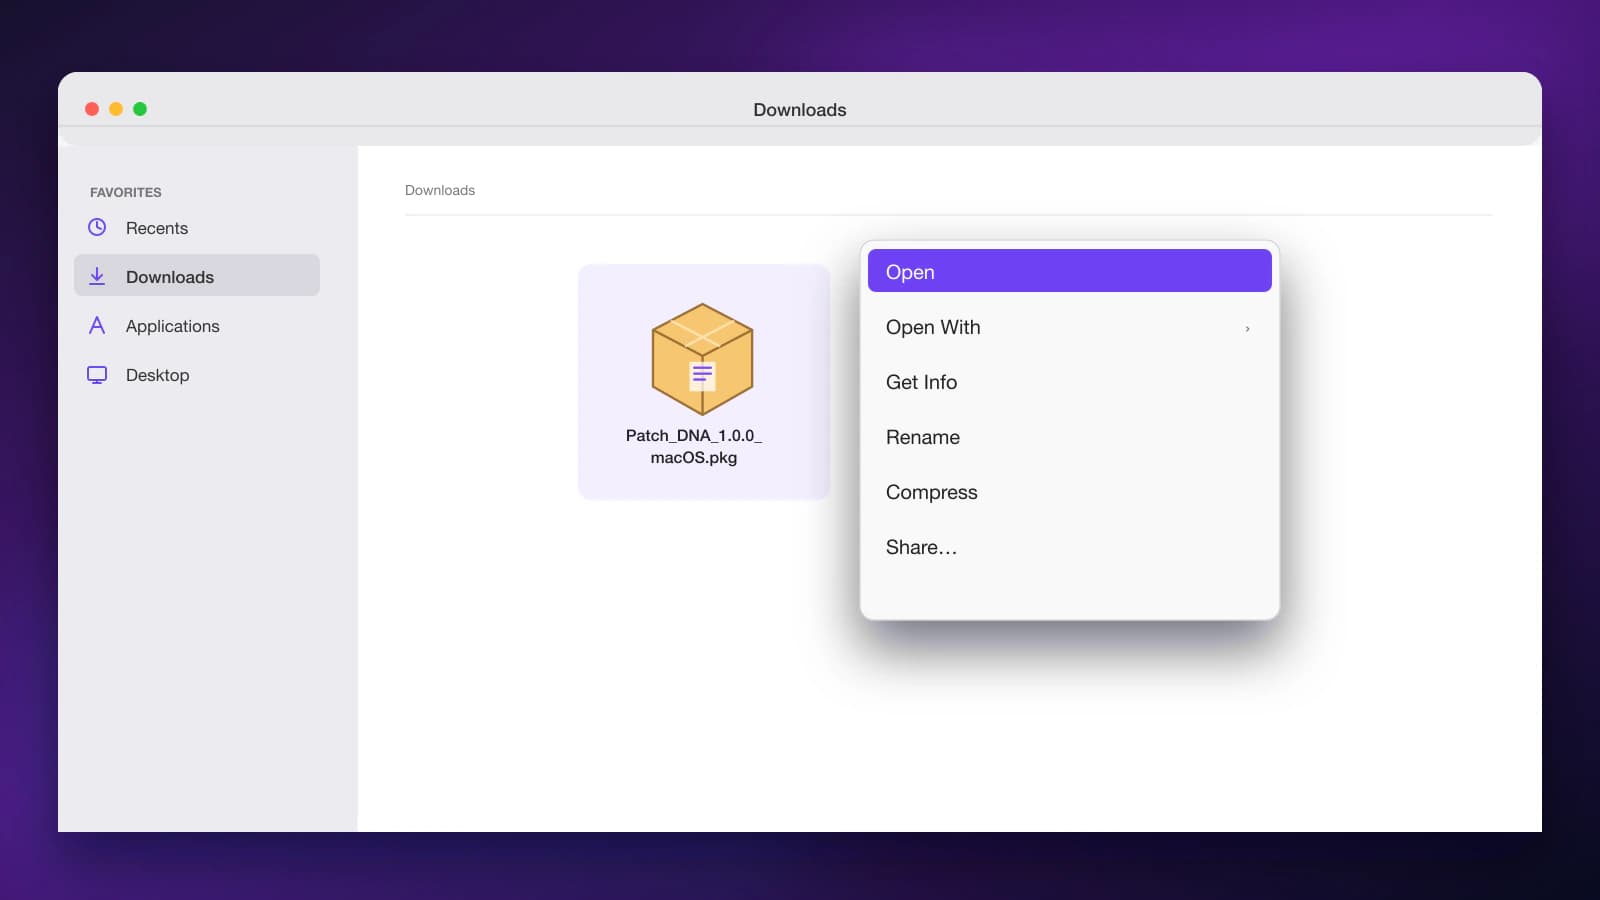Click the Downloads arrow icon in sidebar
1600x900 pixels.
pyautogui.click(x=97, y=276)
